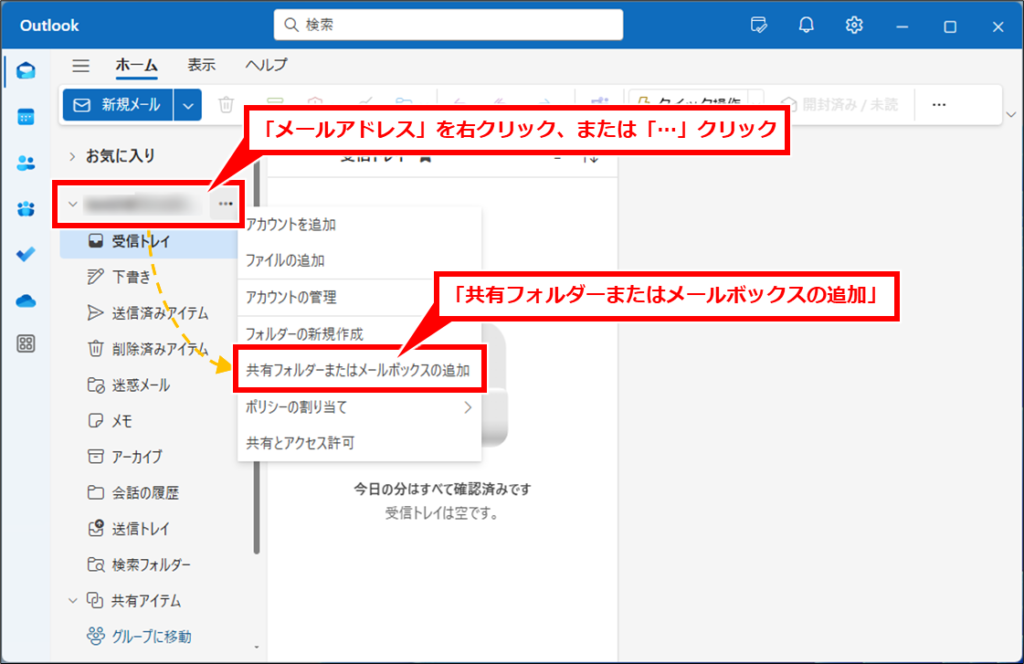Open the app launcher grid icon
1024x664 pixels.
(25, 344)
